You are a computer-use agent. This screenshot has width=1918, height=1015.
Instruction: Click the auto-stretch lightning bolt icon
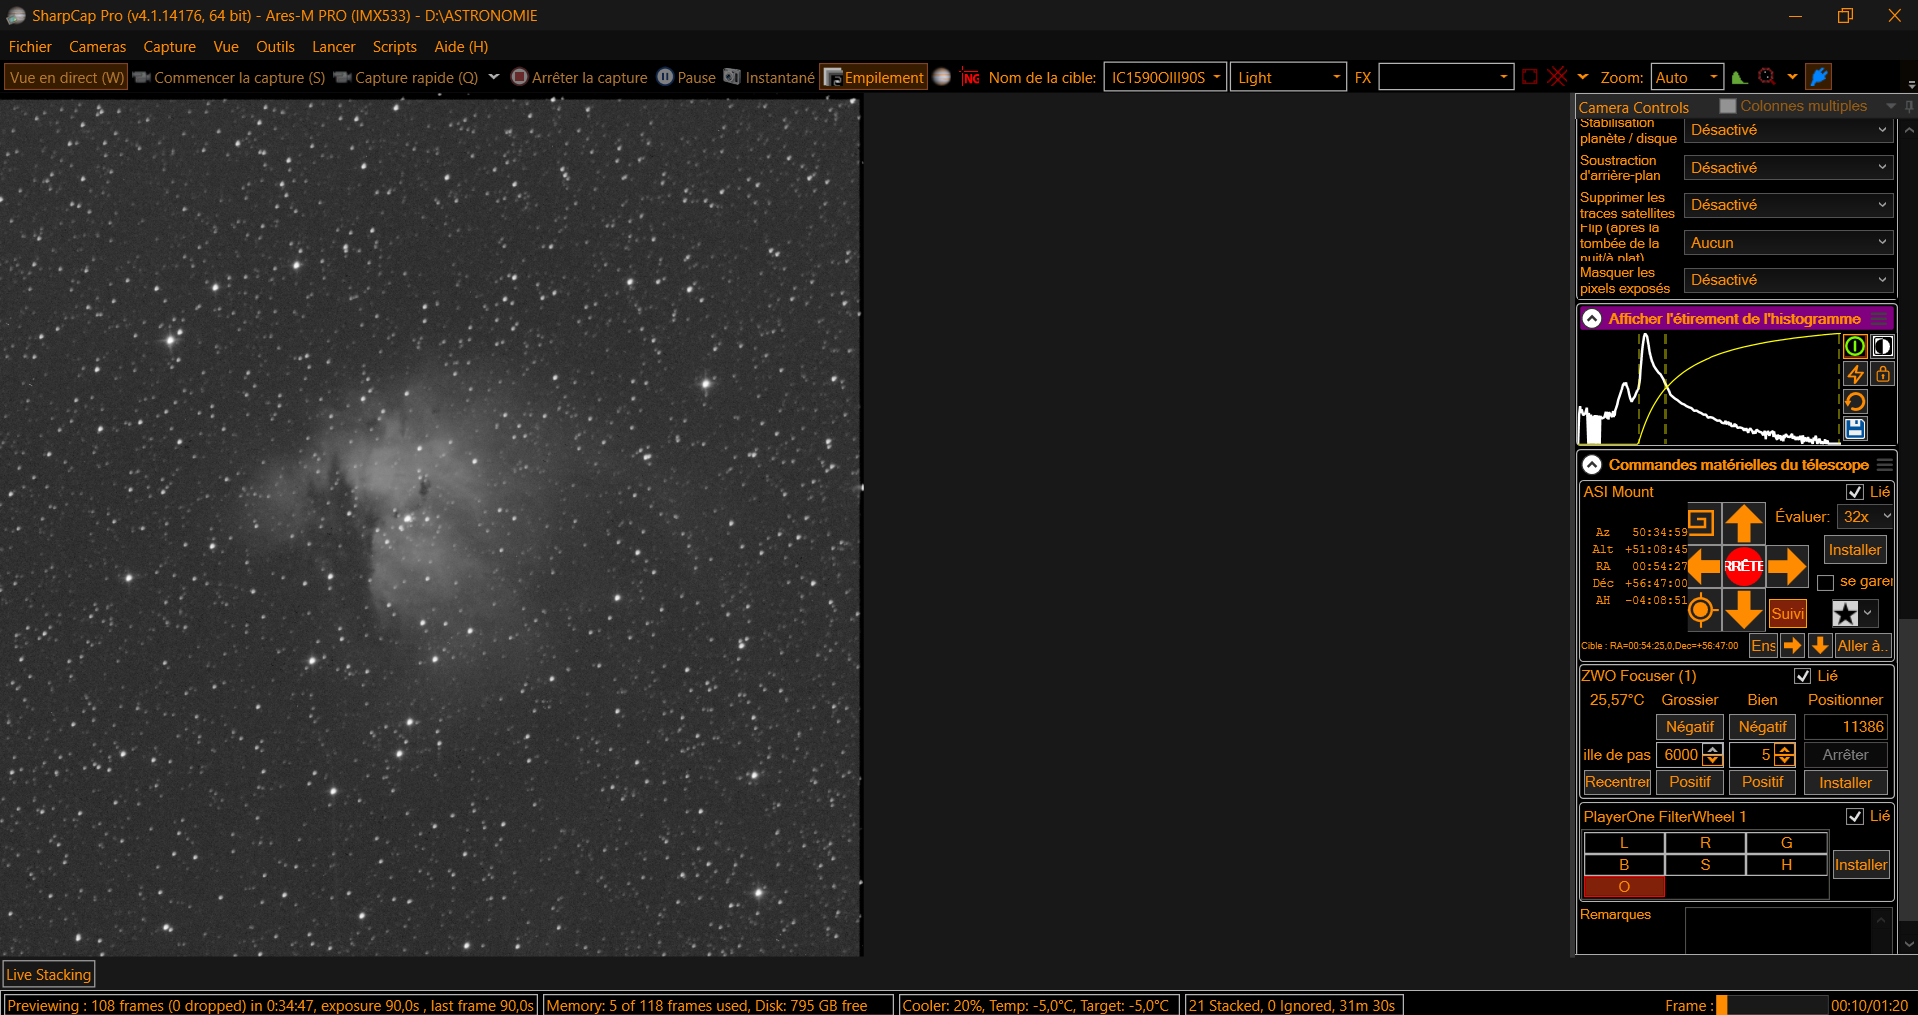point(1855,374)
